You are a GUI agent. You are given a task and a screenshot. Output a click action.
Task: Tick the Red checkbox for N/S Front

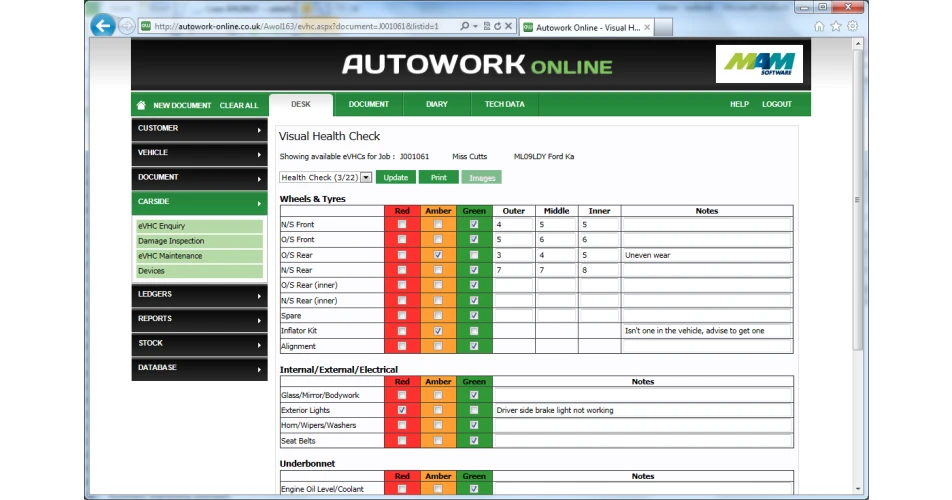click(x=401, y=225)
